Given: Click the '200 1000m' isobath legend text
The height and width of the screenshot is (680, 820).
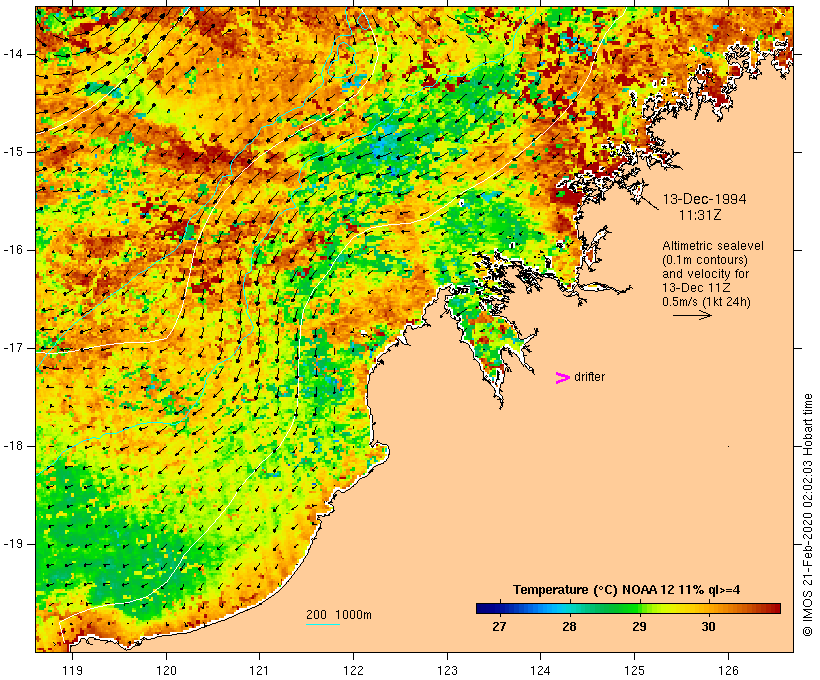Looking at the screenshot, I should pyautogui.click(x=339, y=615).
